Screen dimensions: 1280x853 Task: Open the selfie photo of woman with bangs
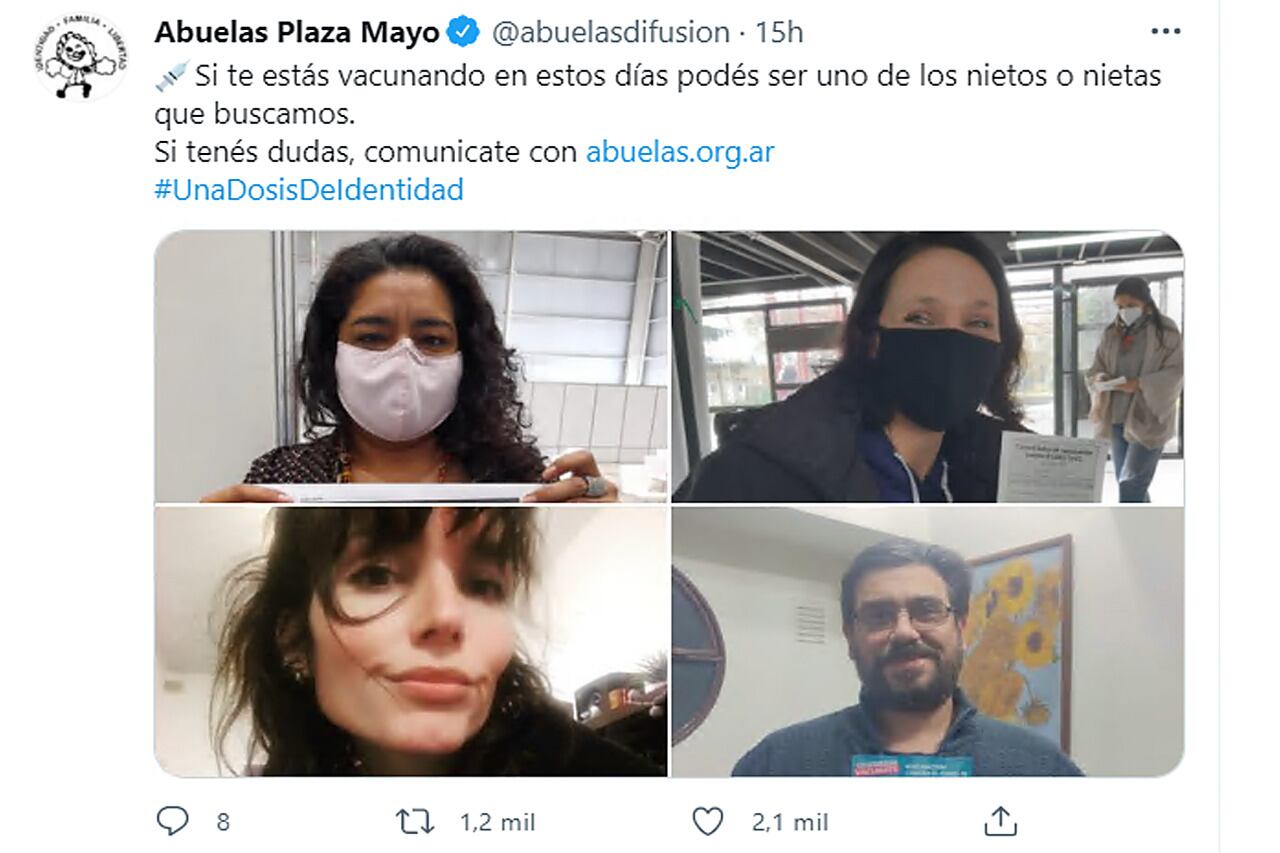pyautogui.click(x=411, y=641)
